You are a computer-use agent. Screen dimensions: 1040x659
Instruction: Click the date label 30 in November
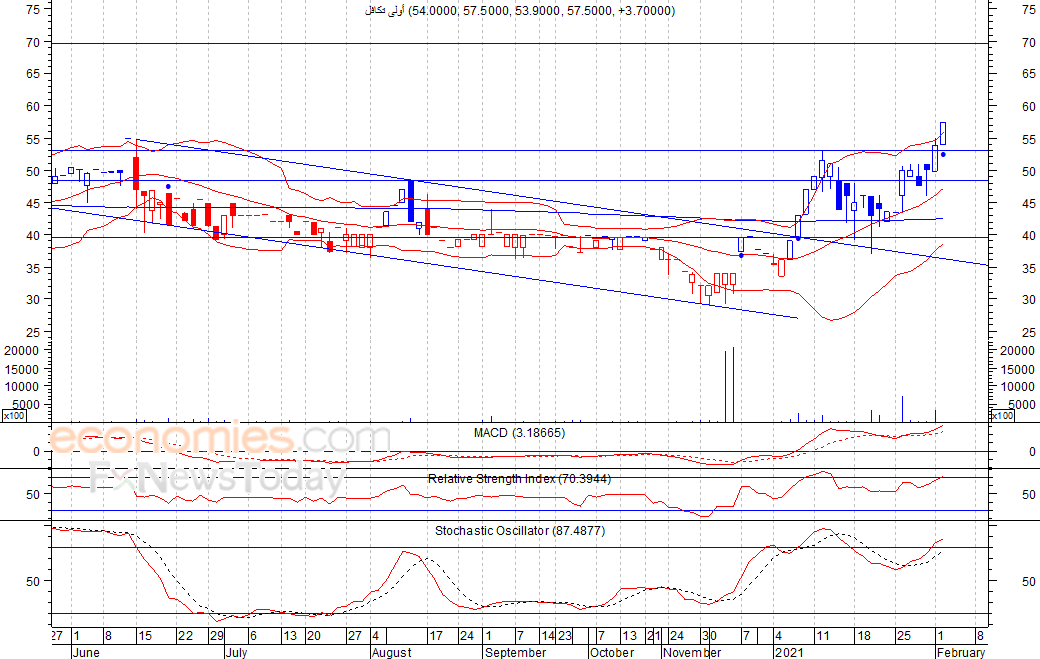[709, 636]
